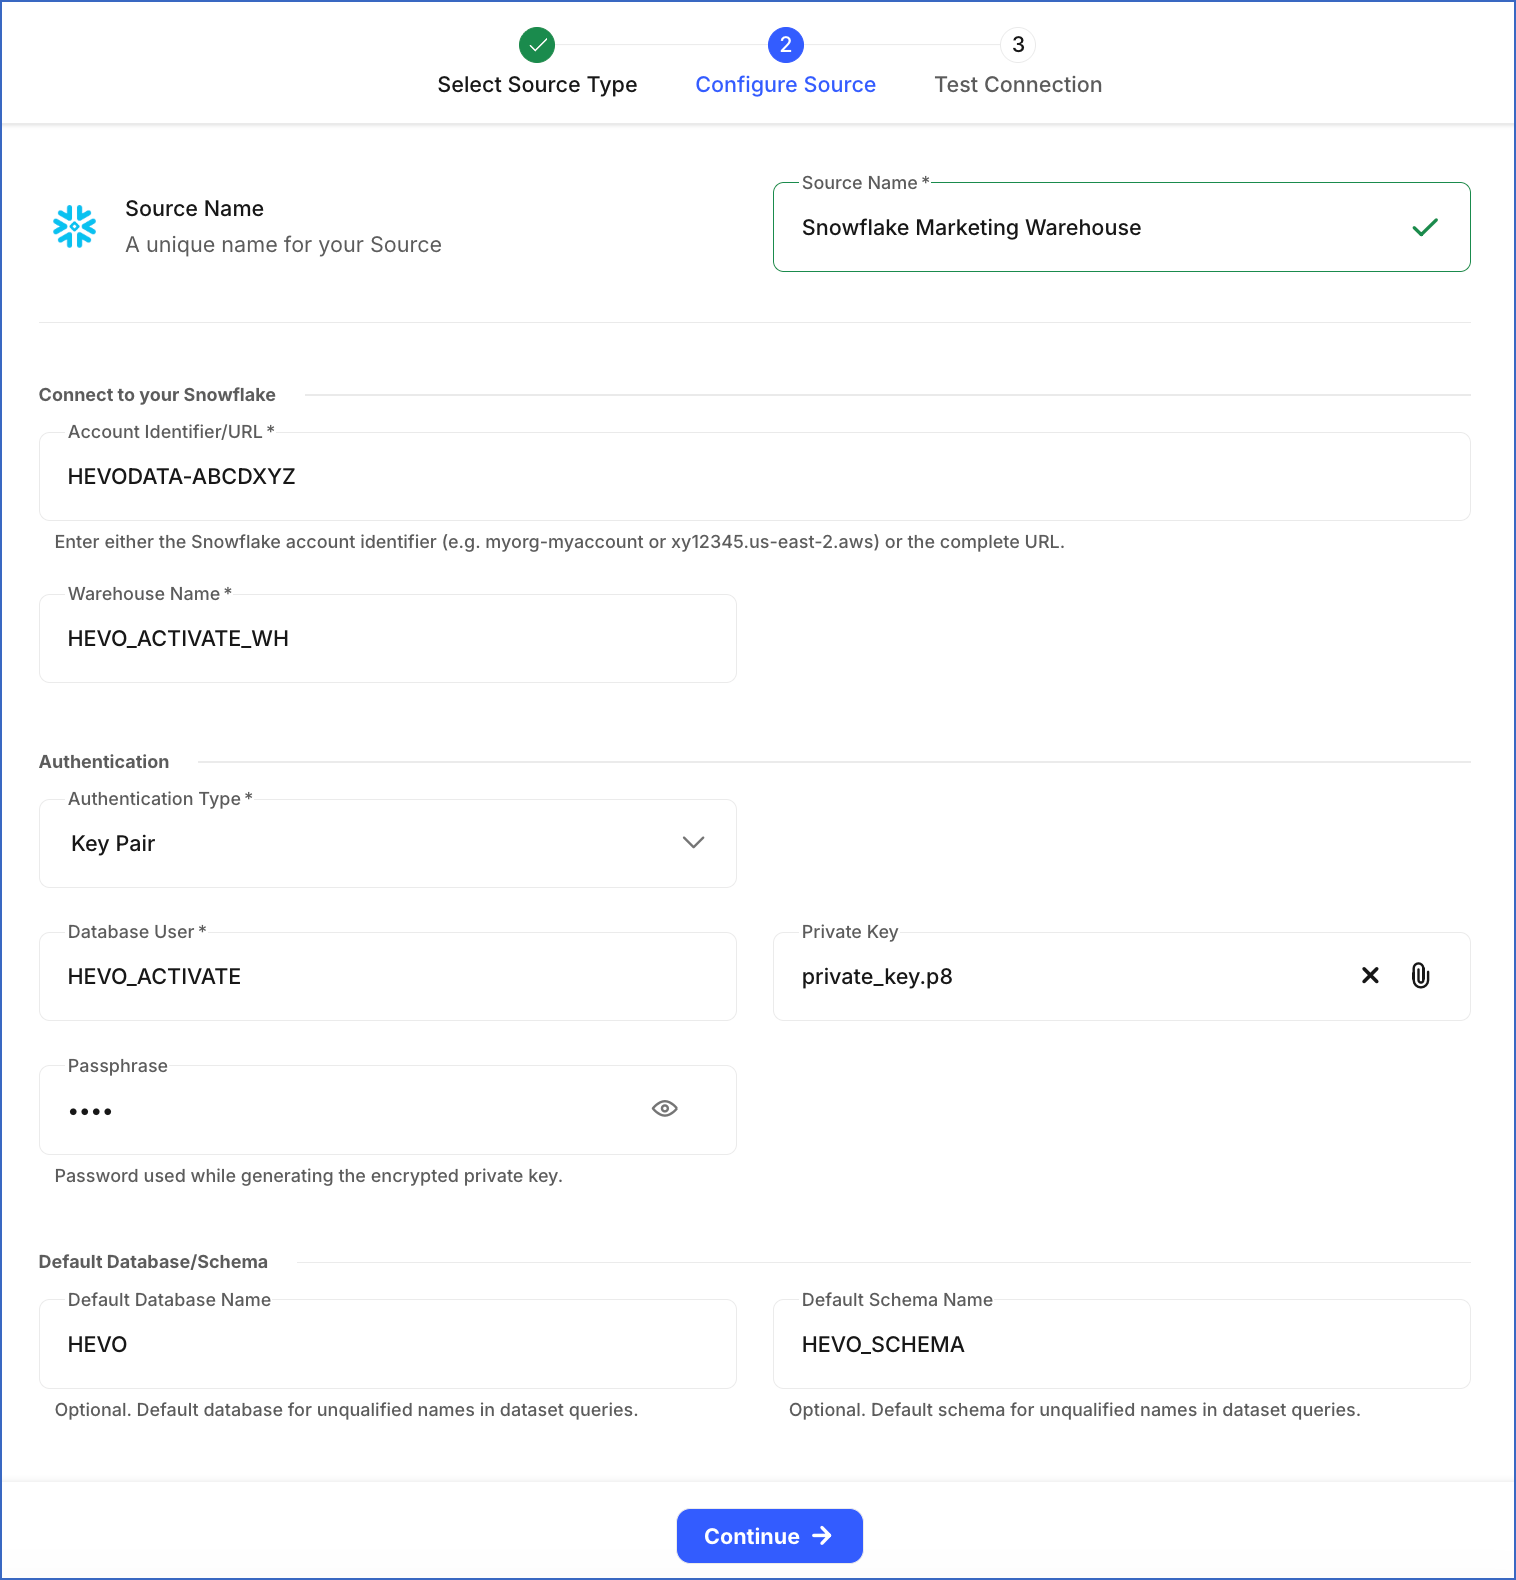Click the green checkmark step one icon

click(x=537, y=45)
